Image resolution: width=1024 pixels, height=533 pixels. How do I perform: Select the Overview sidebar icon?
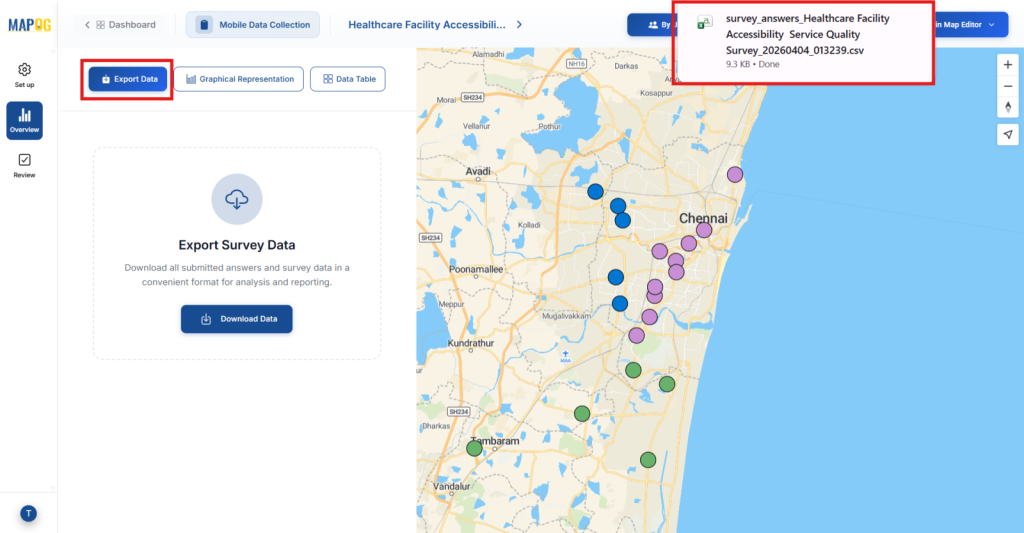(24, 121)
